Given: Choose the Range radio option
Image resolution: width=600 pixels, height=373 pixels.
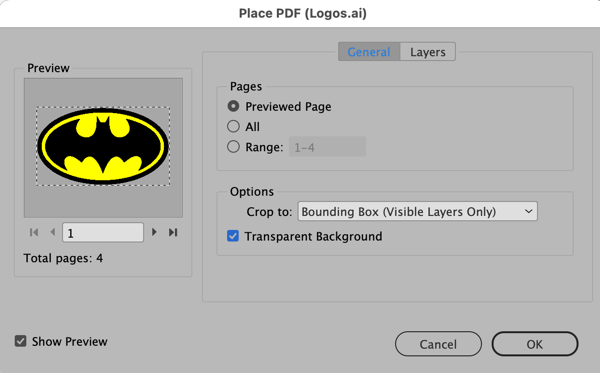Looking at the screenshot, I should 233,147.
